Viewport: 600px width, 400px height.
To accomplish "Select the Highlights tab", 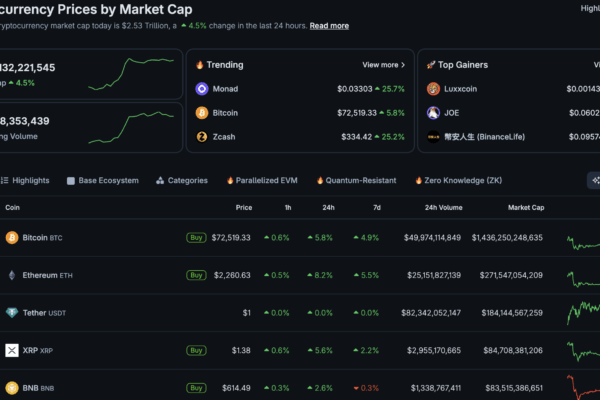I will pyautogui.click(x=25, y=181).
